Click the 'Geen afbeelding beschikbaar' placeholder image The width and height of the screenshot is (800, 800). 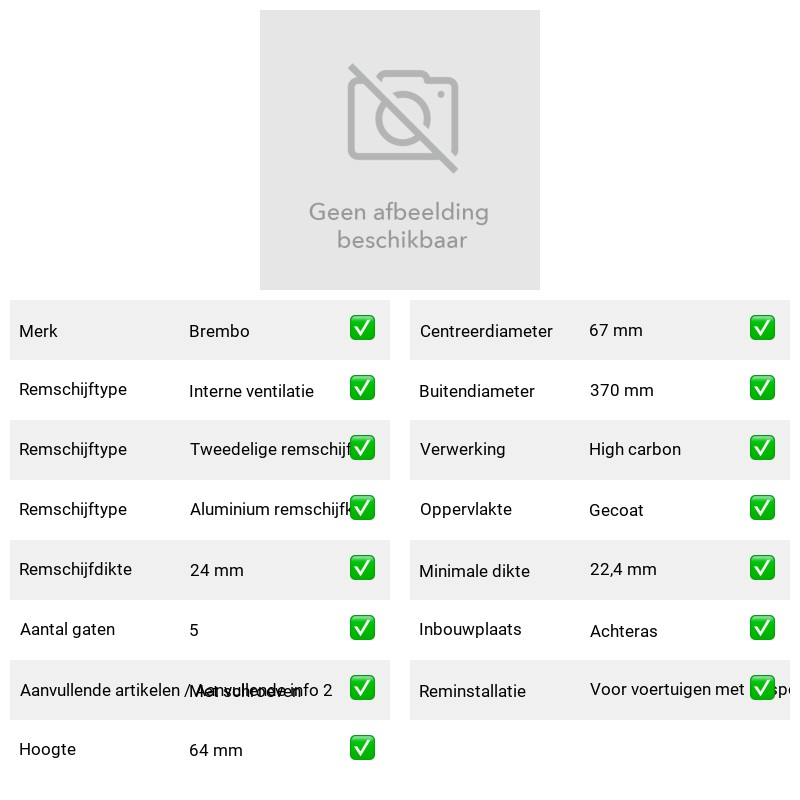(400, 150)
